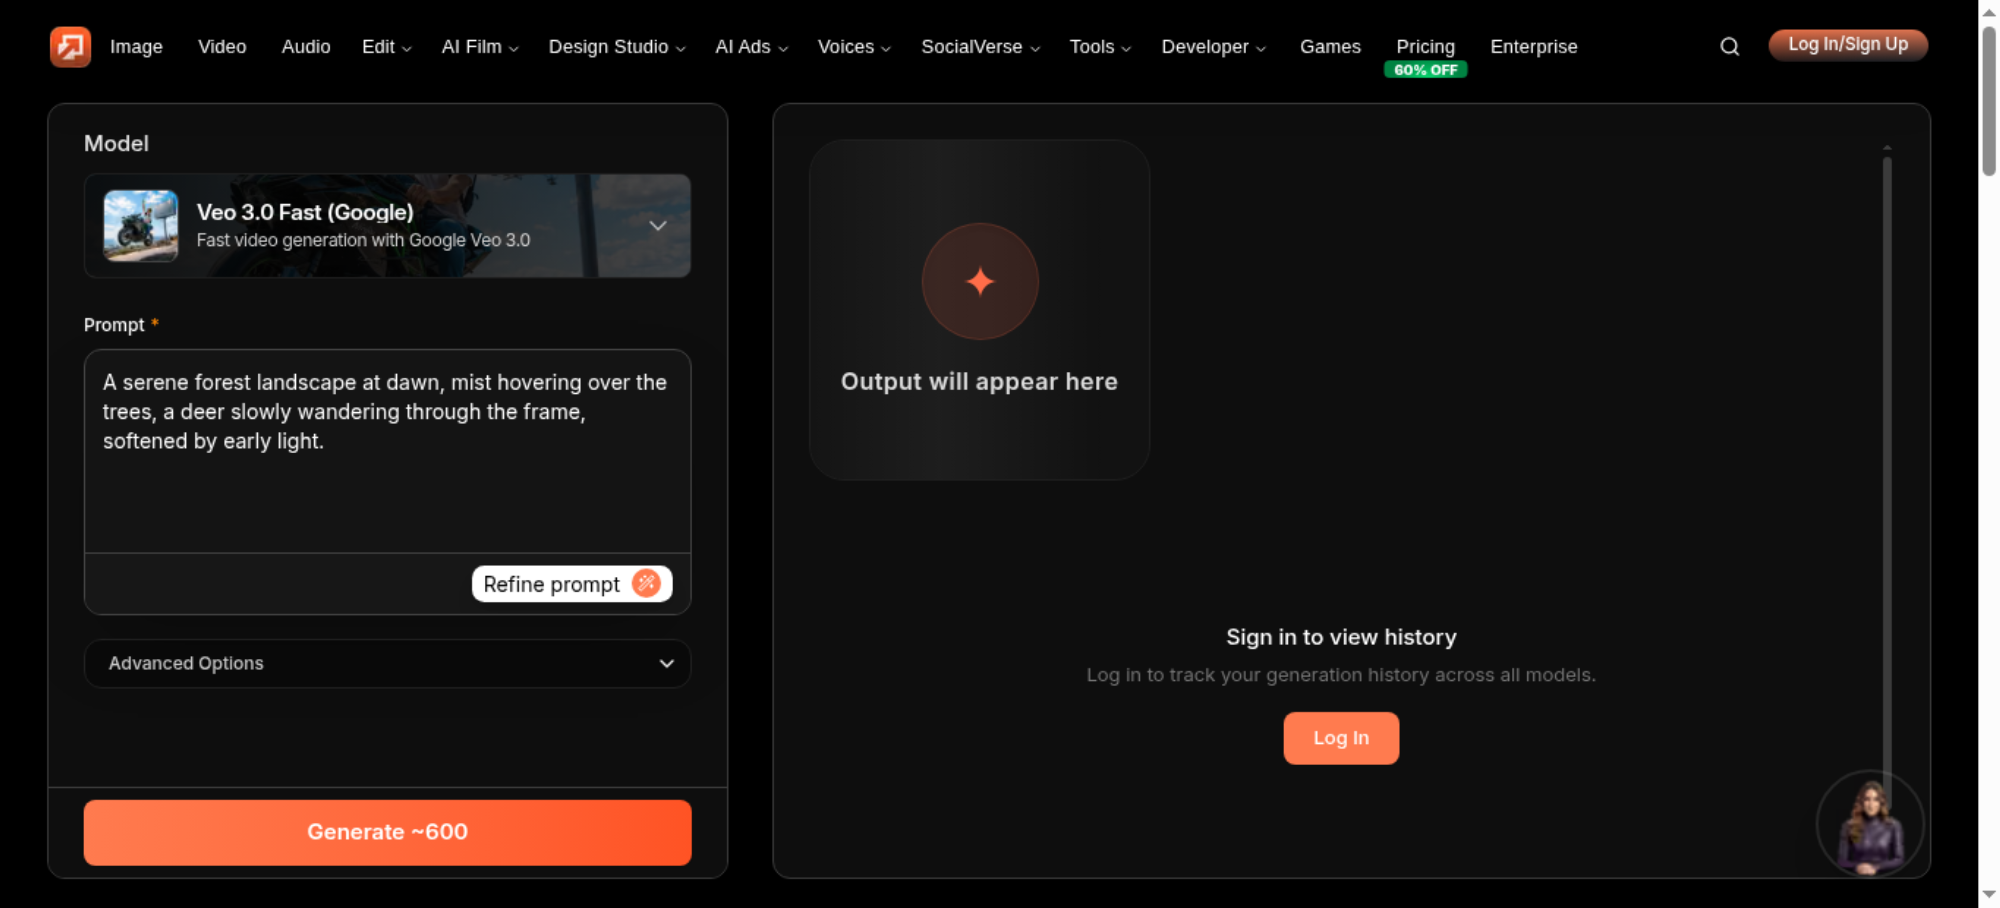Click the orange Log In history button
Viewport: 2000px width, 908px height.
pos(1341,738)
